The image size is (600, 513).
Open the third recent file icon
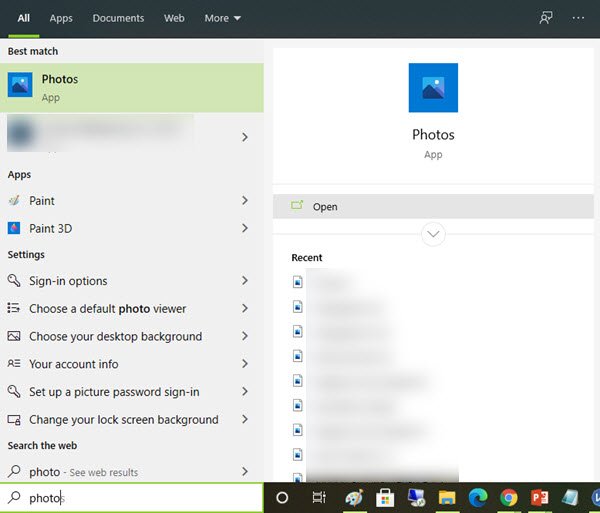coord(298,331)
